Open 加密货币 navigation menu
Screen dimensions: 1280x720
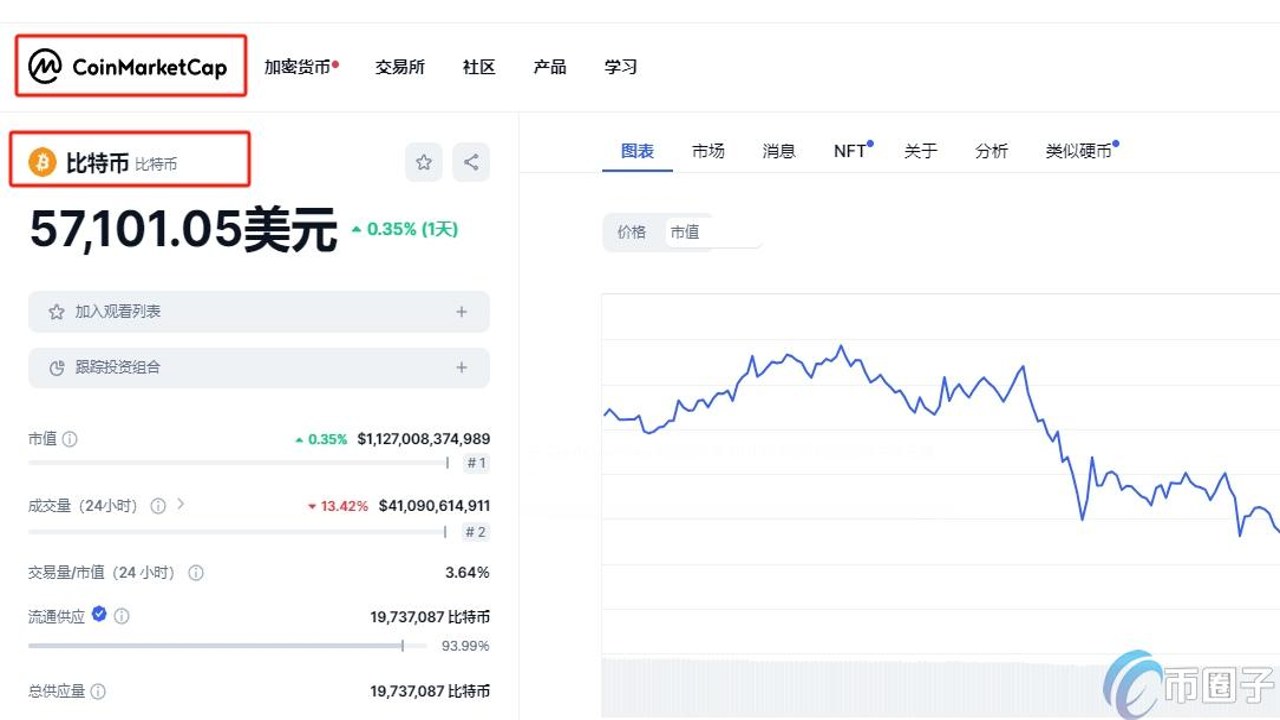pos(298,67)
